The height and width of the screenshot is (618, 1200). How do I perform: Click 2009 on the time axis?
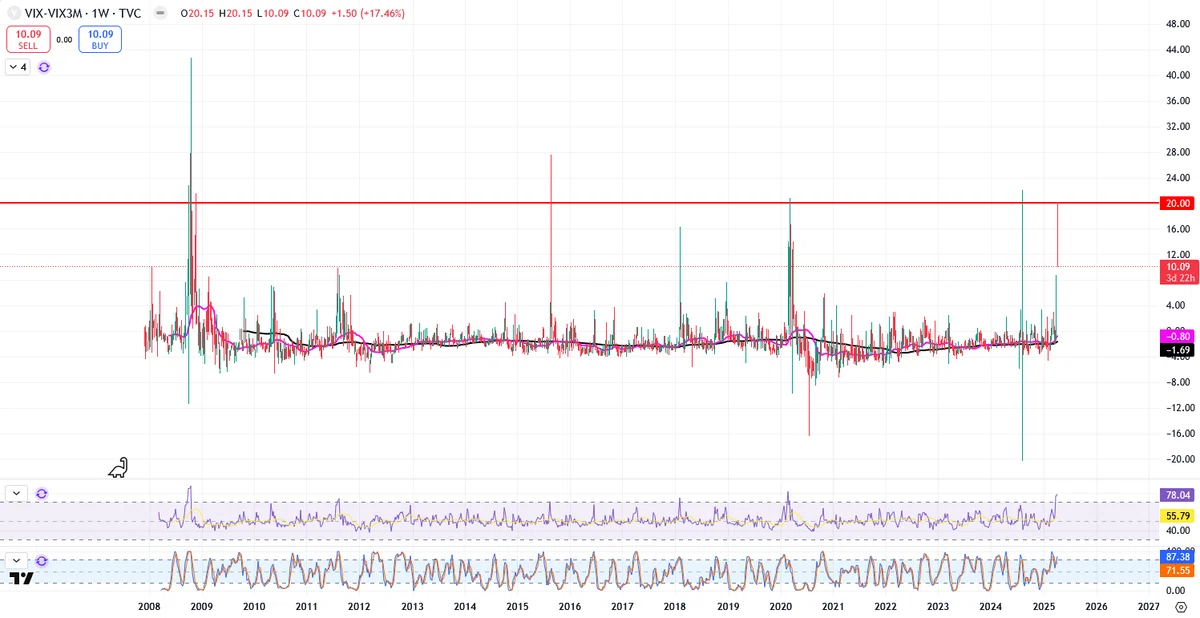click(x=201, y=607)
